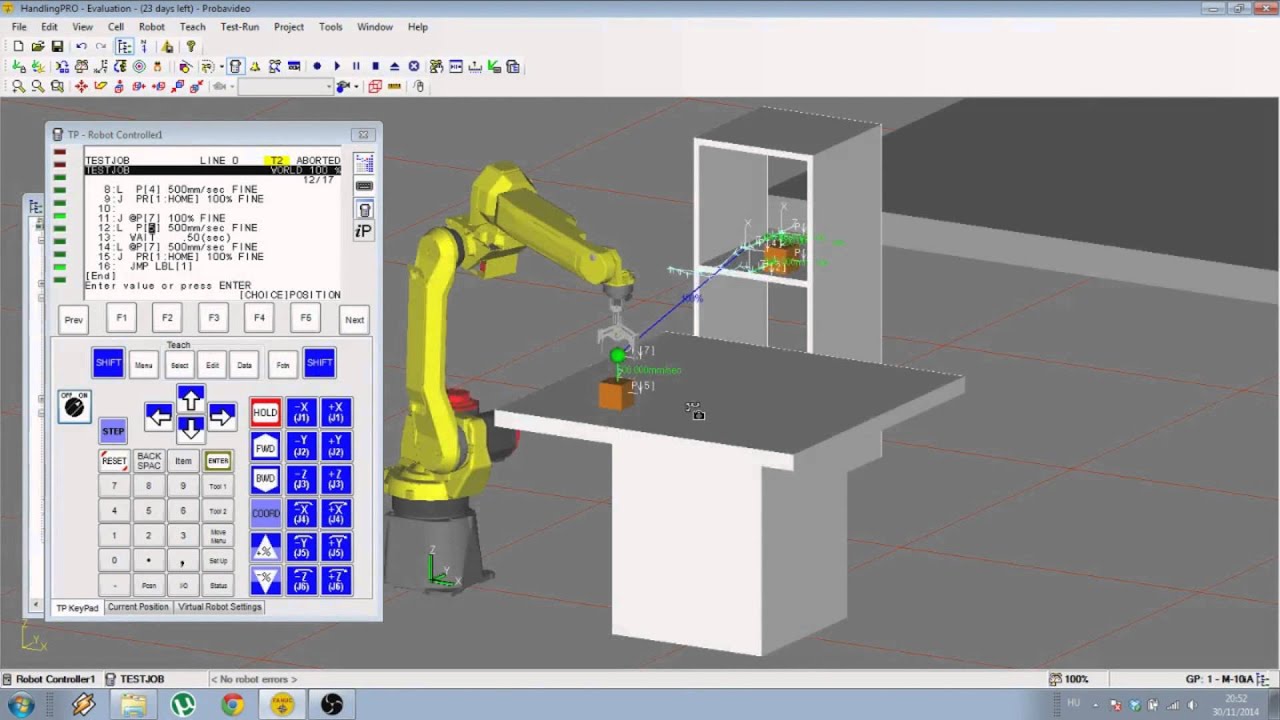Open the Teach menu
The image size is (1280, 720).
[193, 27]
